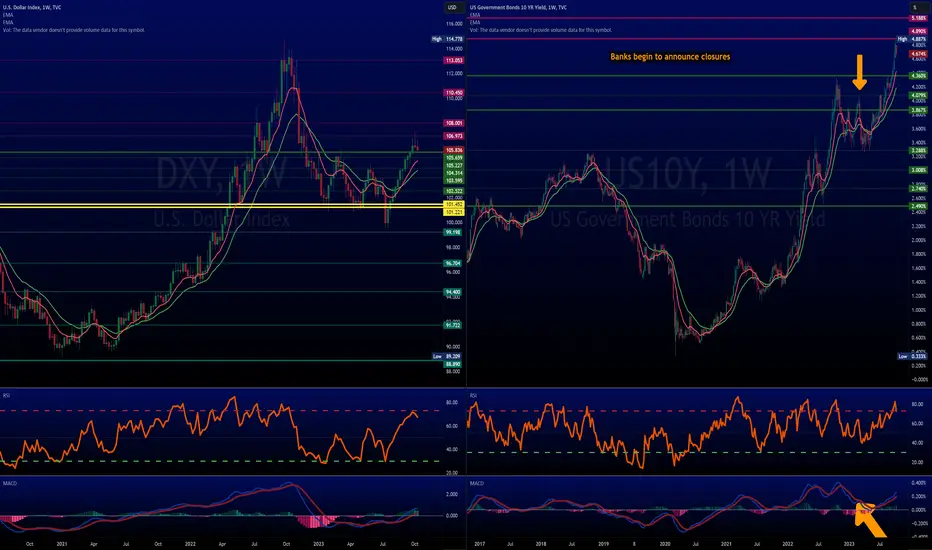Click the 4.360% yield level label
Viewport: 932px width, 550px height.
(918, 76)
